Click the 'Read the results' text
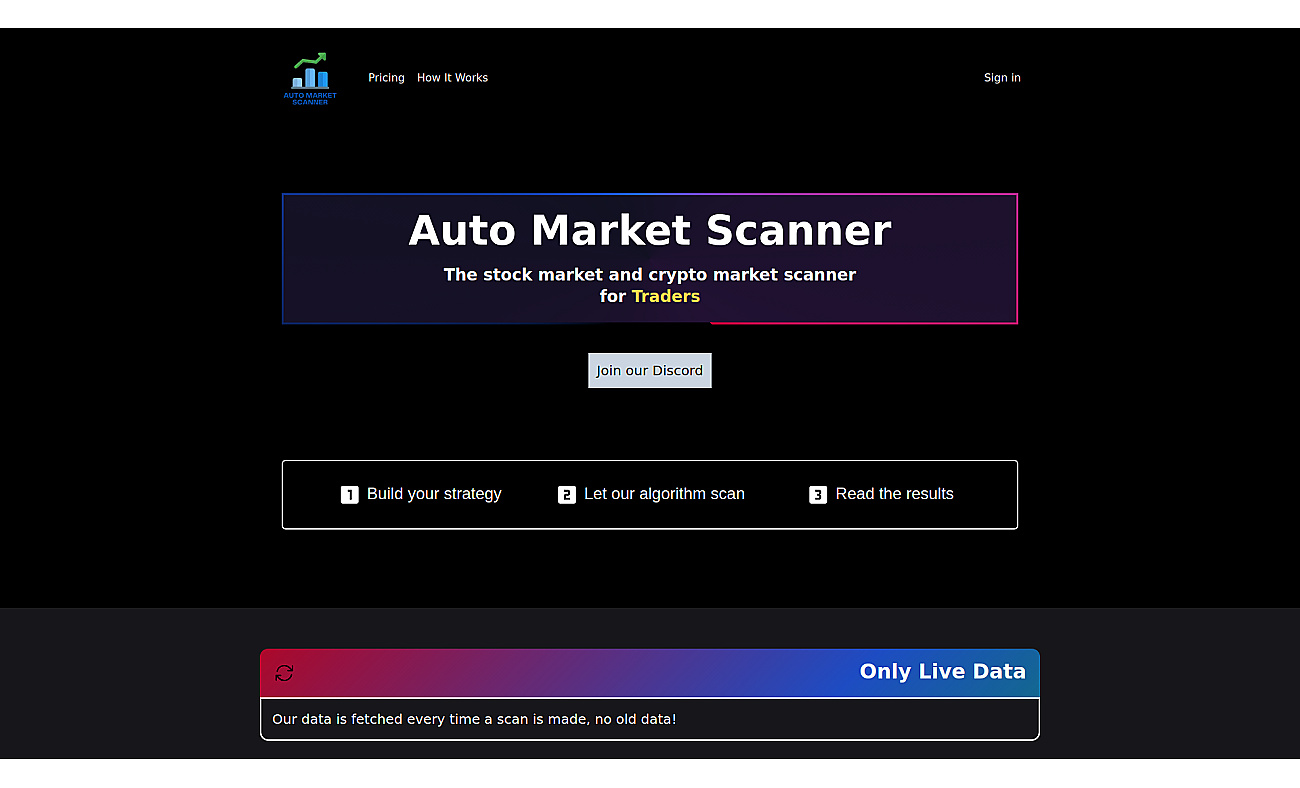This screenshot has height=788, width=1300. click(895, 494)
